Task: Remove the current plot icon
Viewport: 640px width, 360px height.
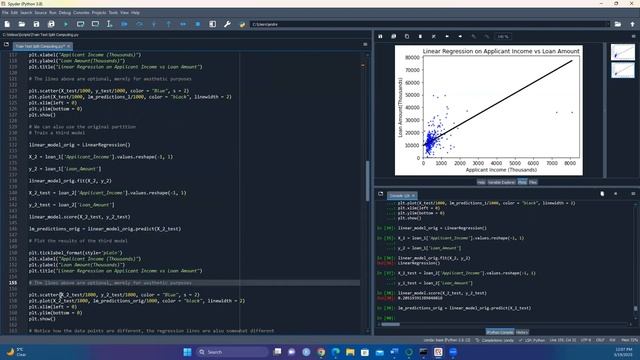Action: pyautogui.click(x=420, y=36)
